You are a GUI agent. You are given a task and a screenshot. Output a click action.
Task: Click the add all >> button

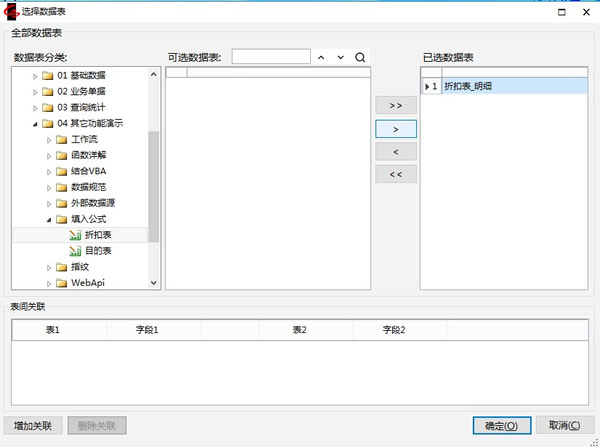point(395,105)
